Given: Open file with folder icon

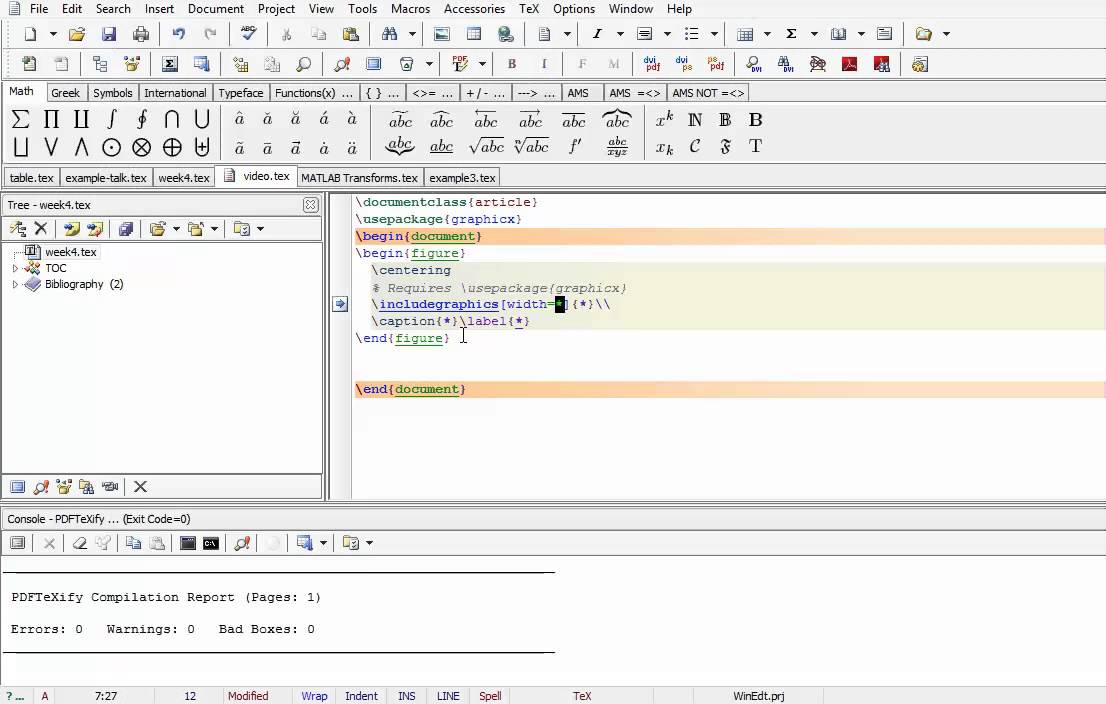Looking at the screenshot, I should (77, 34).
